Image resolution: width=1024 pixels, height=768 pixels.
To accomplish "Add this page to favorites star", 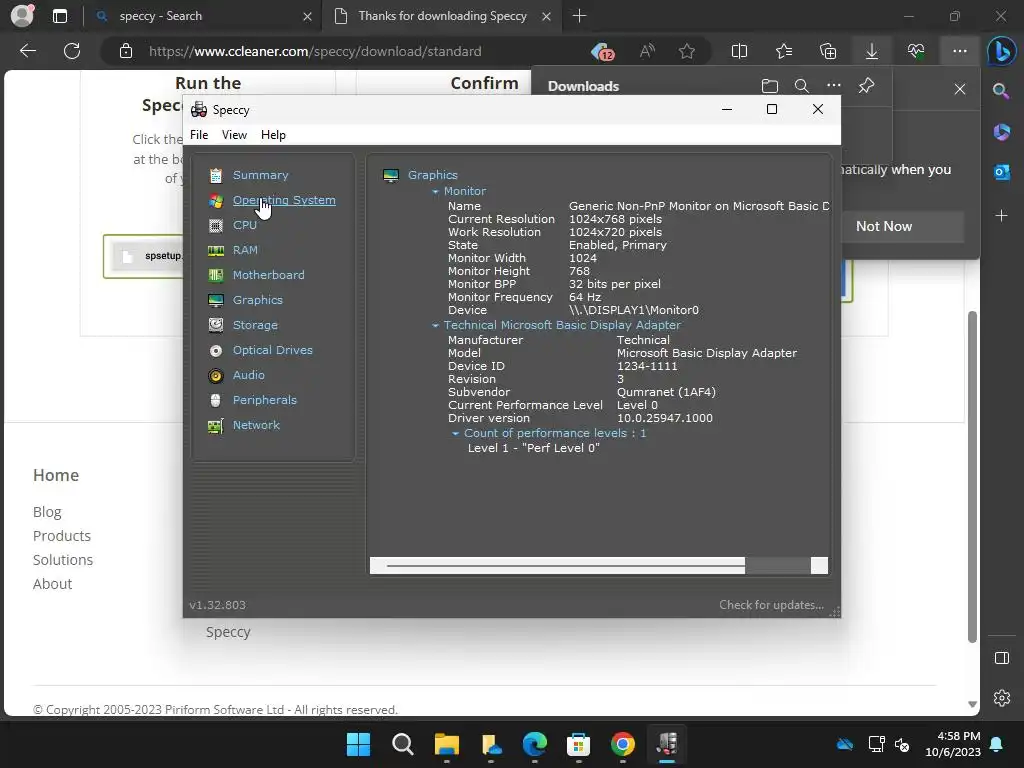I will pos(686,51).
